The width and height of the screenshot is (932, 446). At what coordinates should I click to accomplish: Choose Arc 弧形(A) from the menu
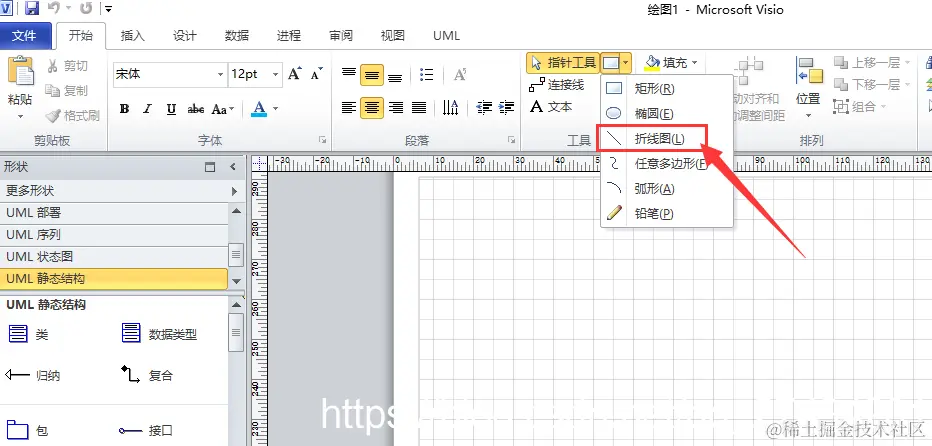[x=666, y=189]
